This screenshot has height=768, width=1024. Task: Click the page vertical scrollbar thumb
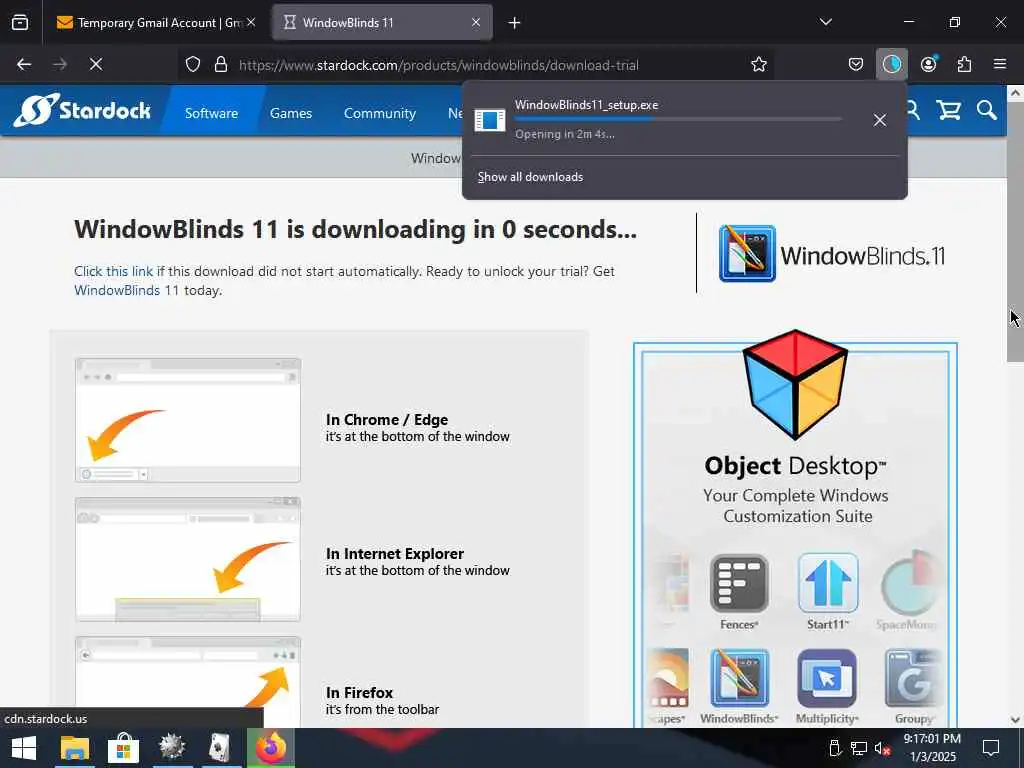1015,231
